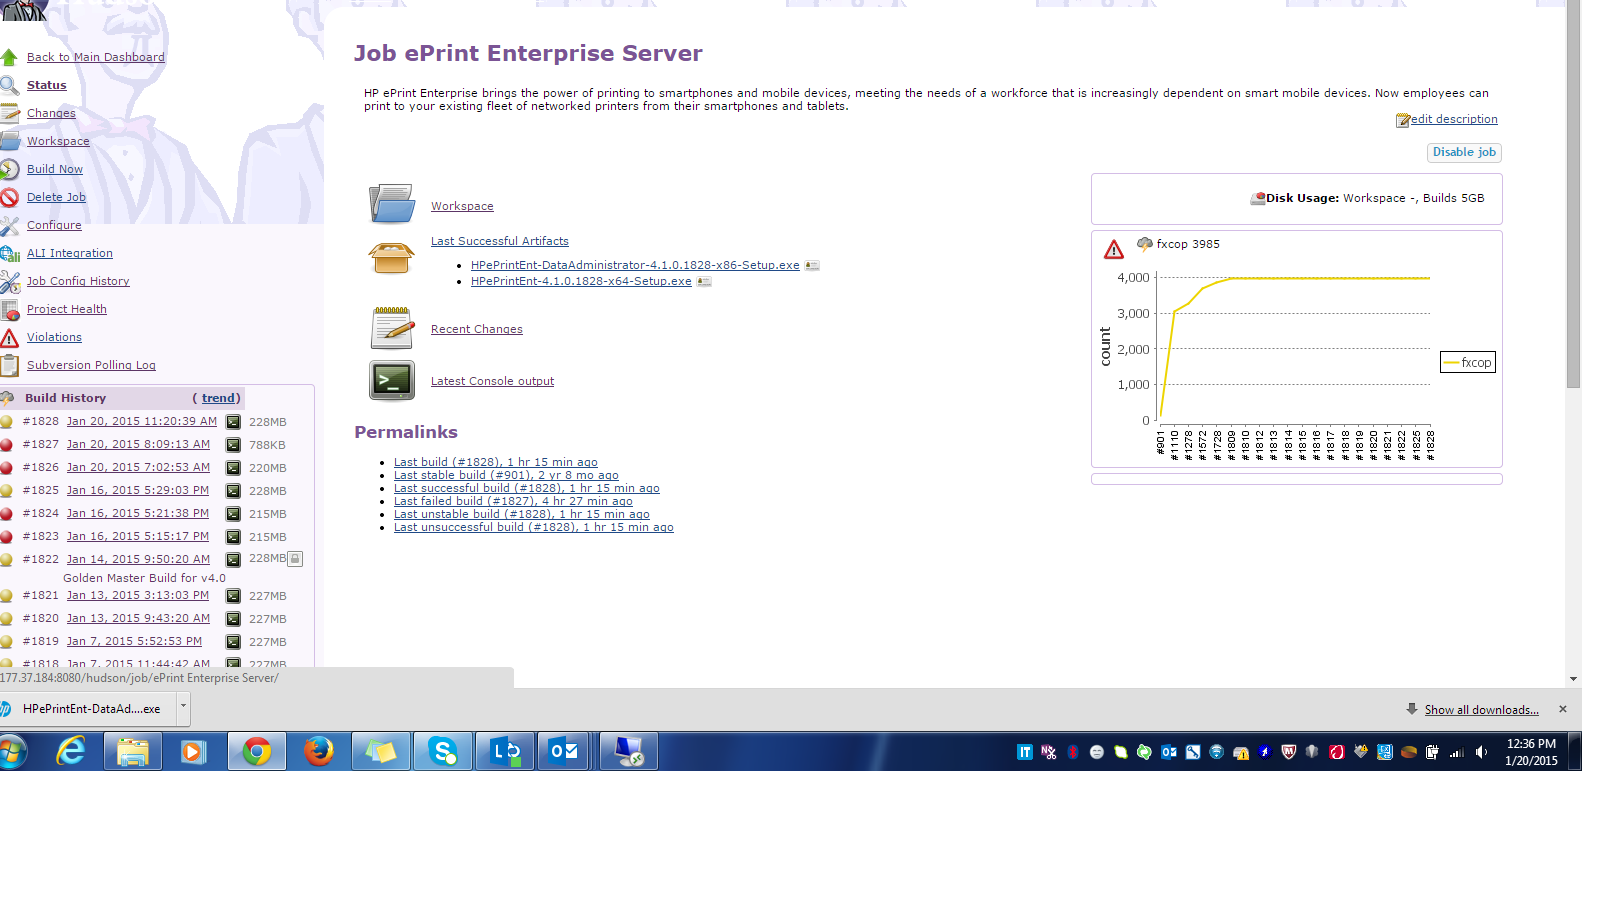Click the page vertical scrollbar thumb
The width and height of the screenshot is (1600, 900).
point(1573,195)
